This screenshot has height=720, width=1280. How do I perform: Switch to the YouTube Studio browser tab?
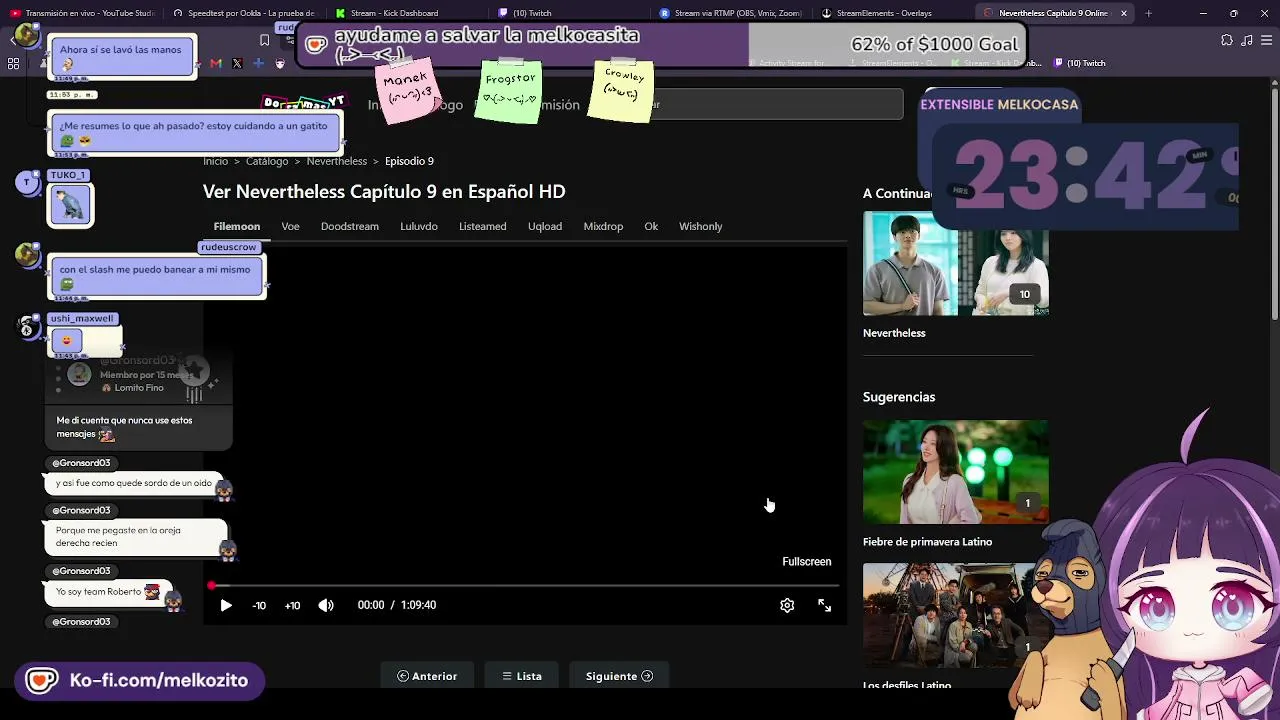[x=82, y=13]
